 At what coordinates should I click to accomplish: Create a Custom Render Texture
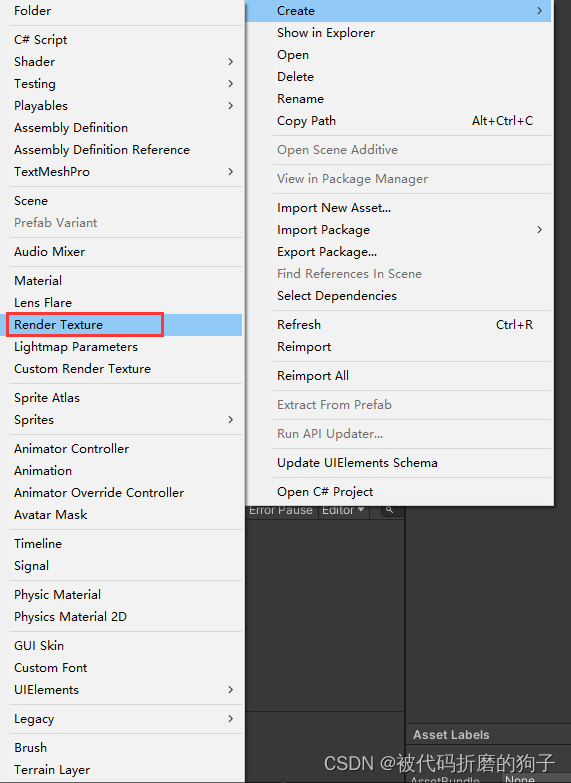click(x=123, y=369)
